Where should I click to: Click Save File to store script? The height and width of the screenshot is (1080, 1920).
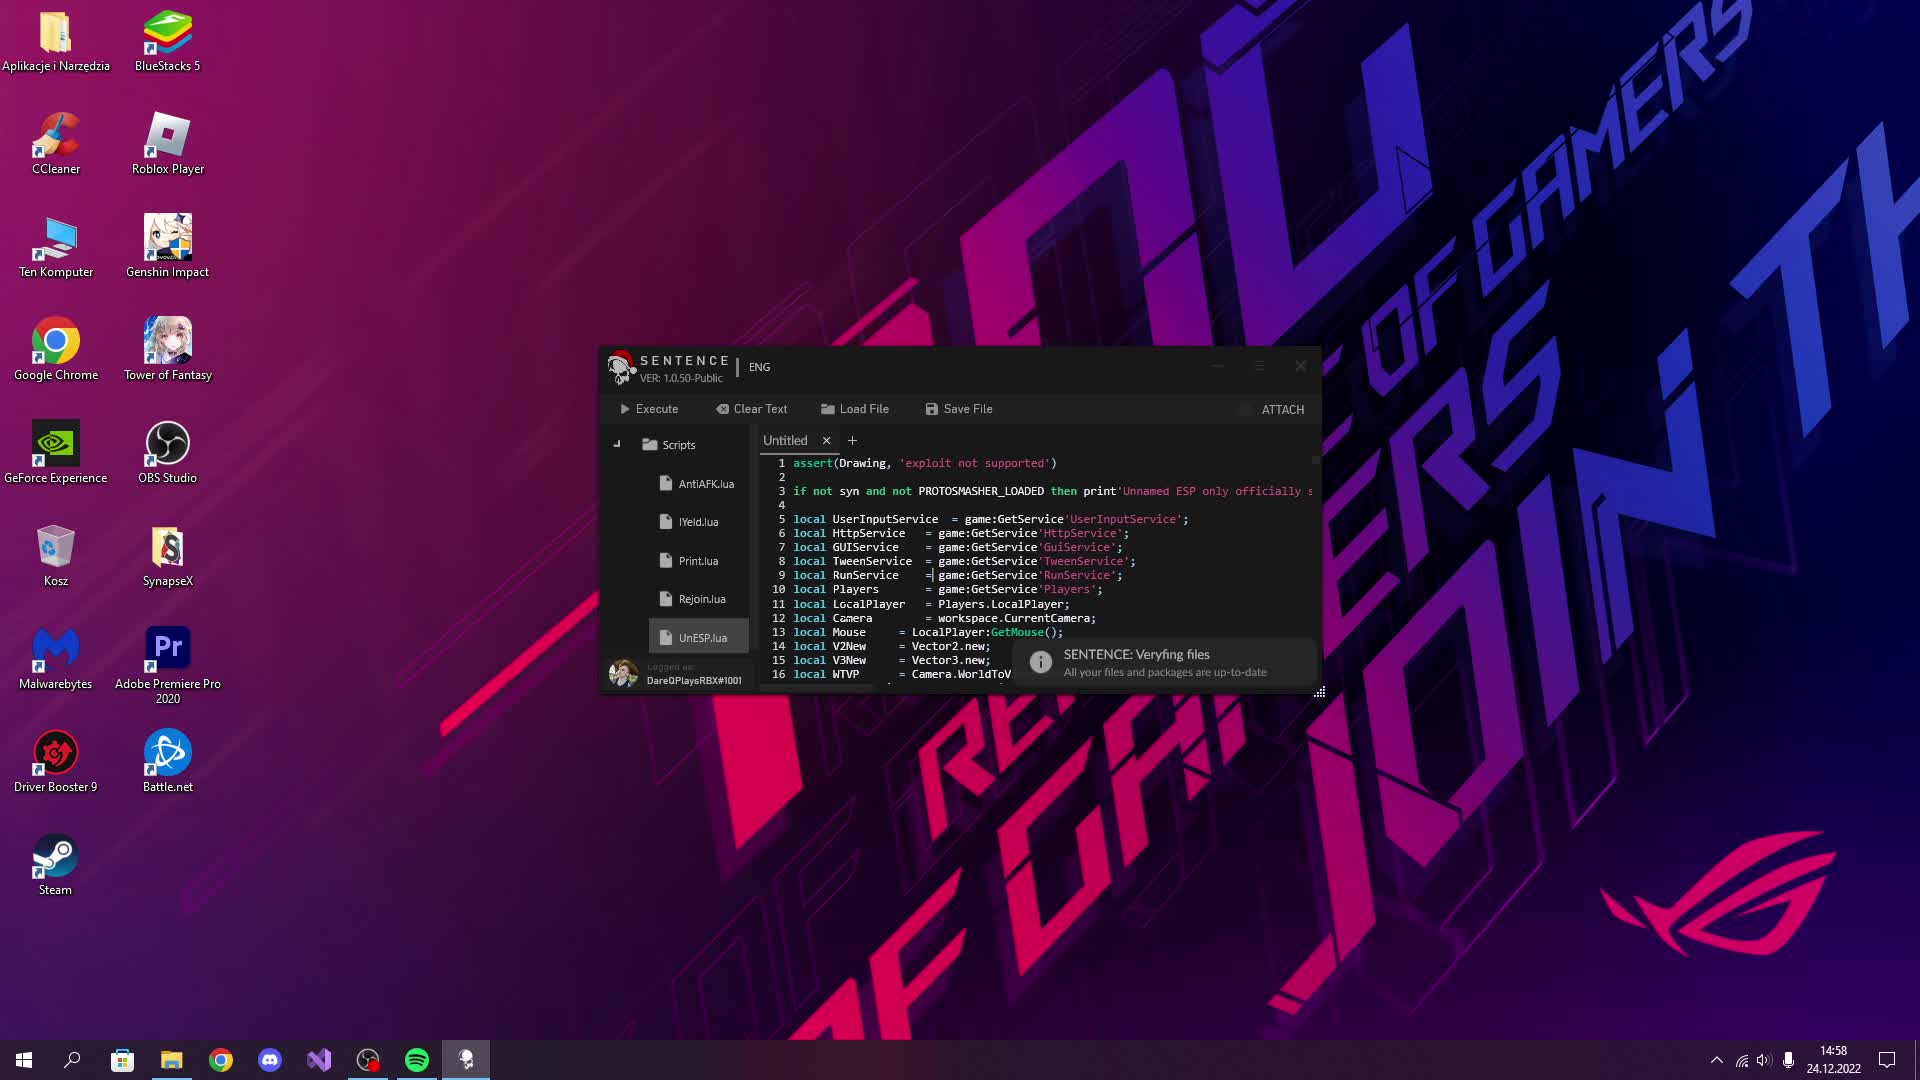coord(963,407)
